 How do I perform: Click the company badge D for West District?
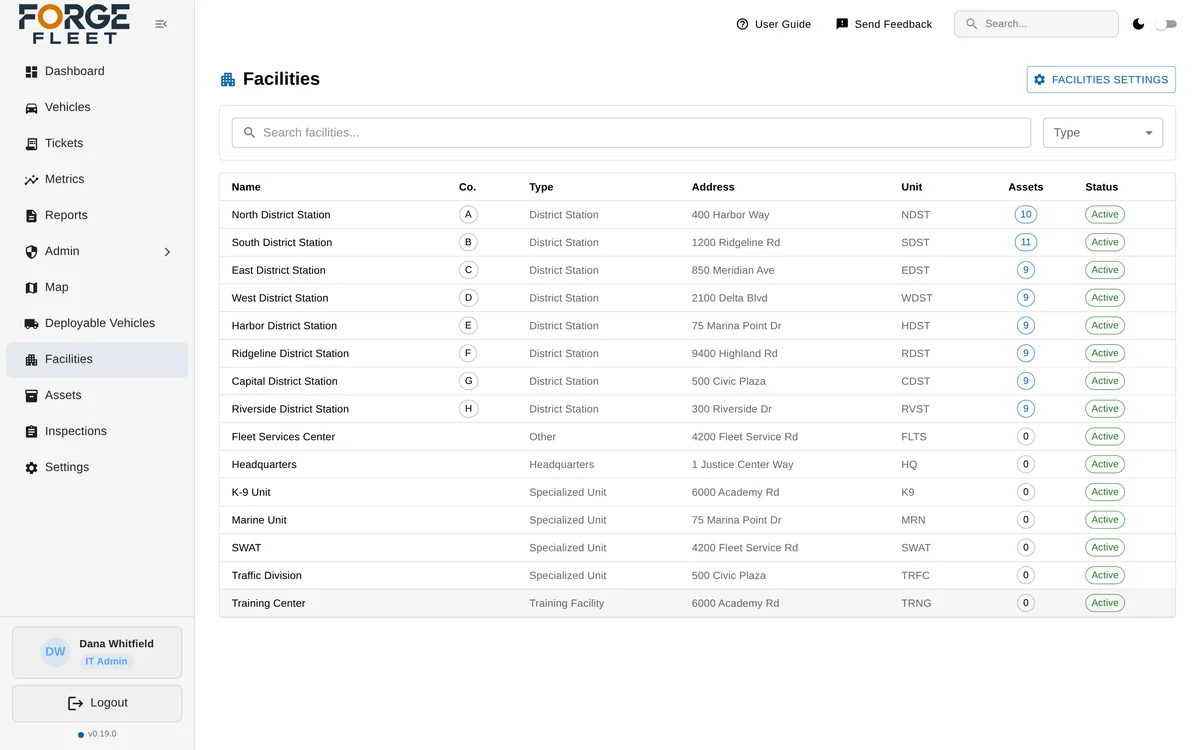(x=468, y=297)
